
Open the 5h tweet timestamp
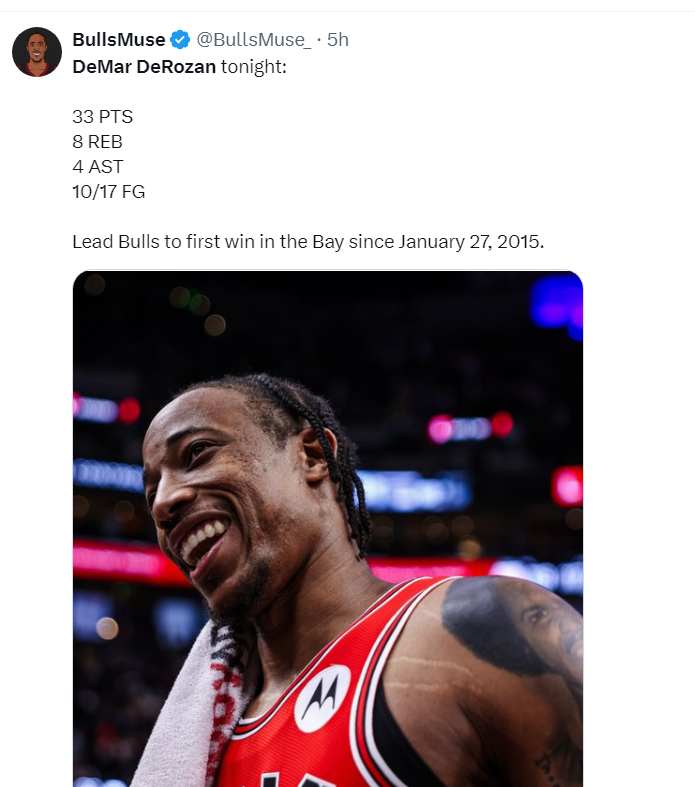tap(338, 40)
